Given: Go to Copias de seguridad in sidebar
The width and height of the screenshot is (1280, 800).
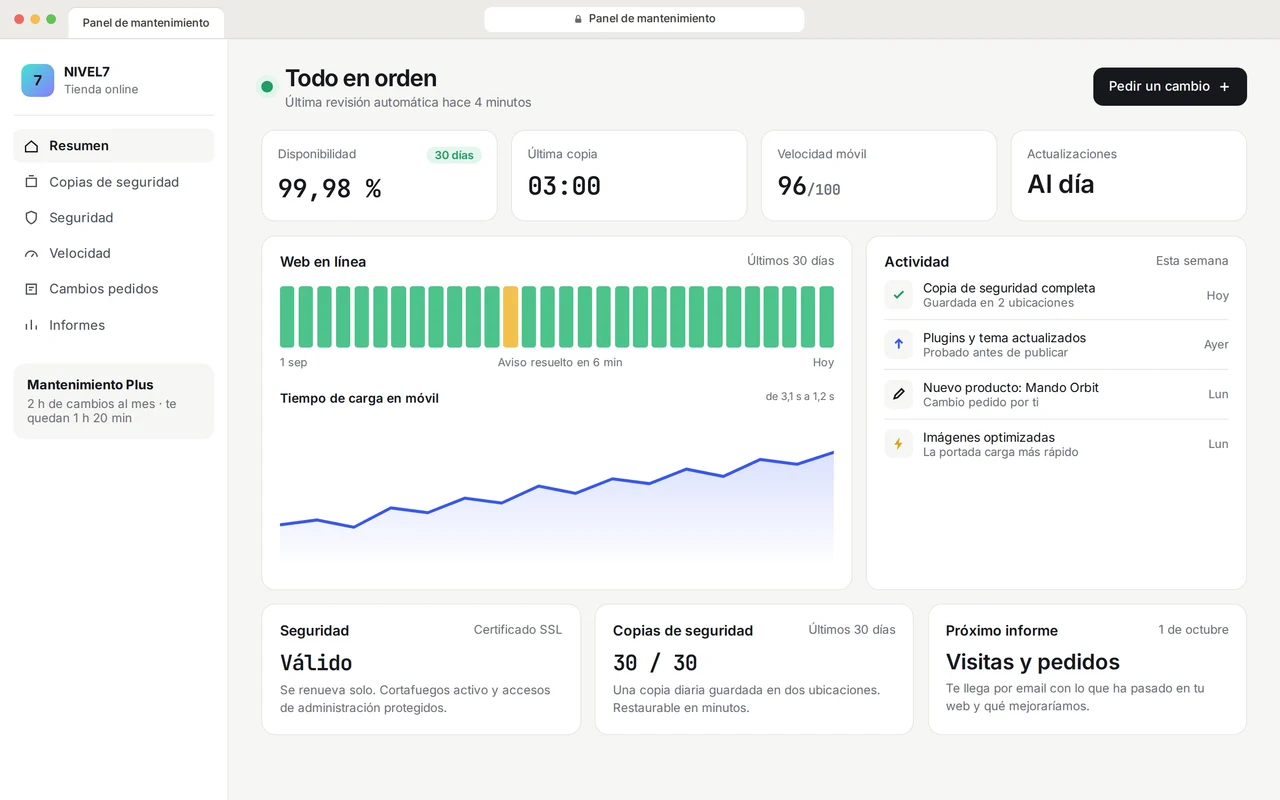Looking at the screenshot, I should (113, 182).
